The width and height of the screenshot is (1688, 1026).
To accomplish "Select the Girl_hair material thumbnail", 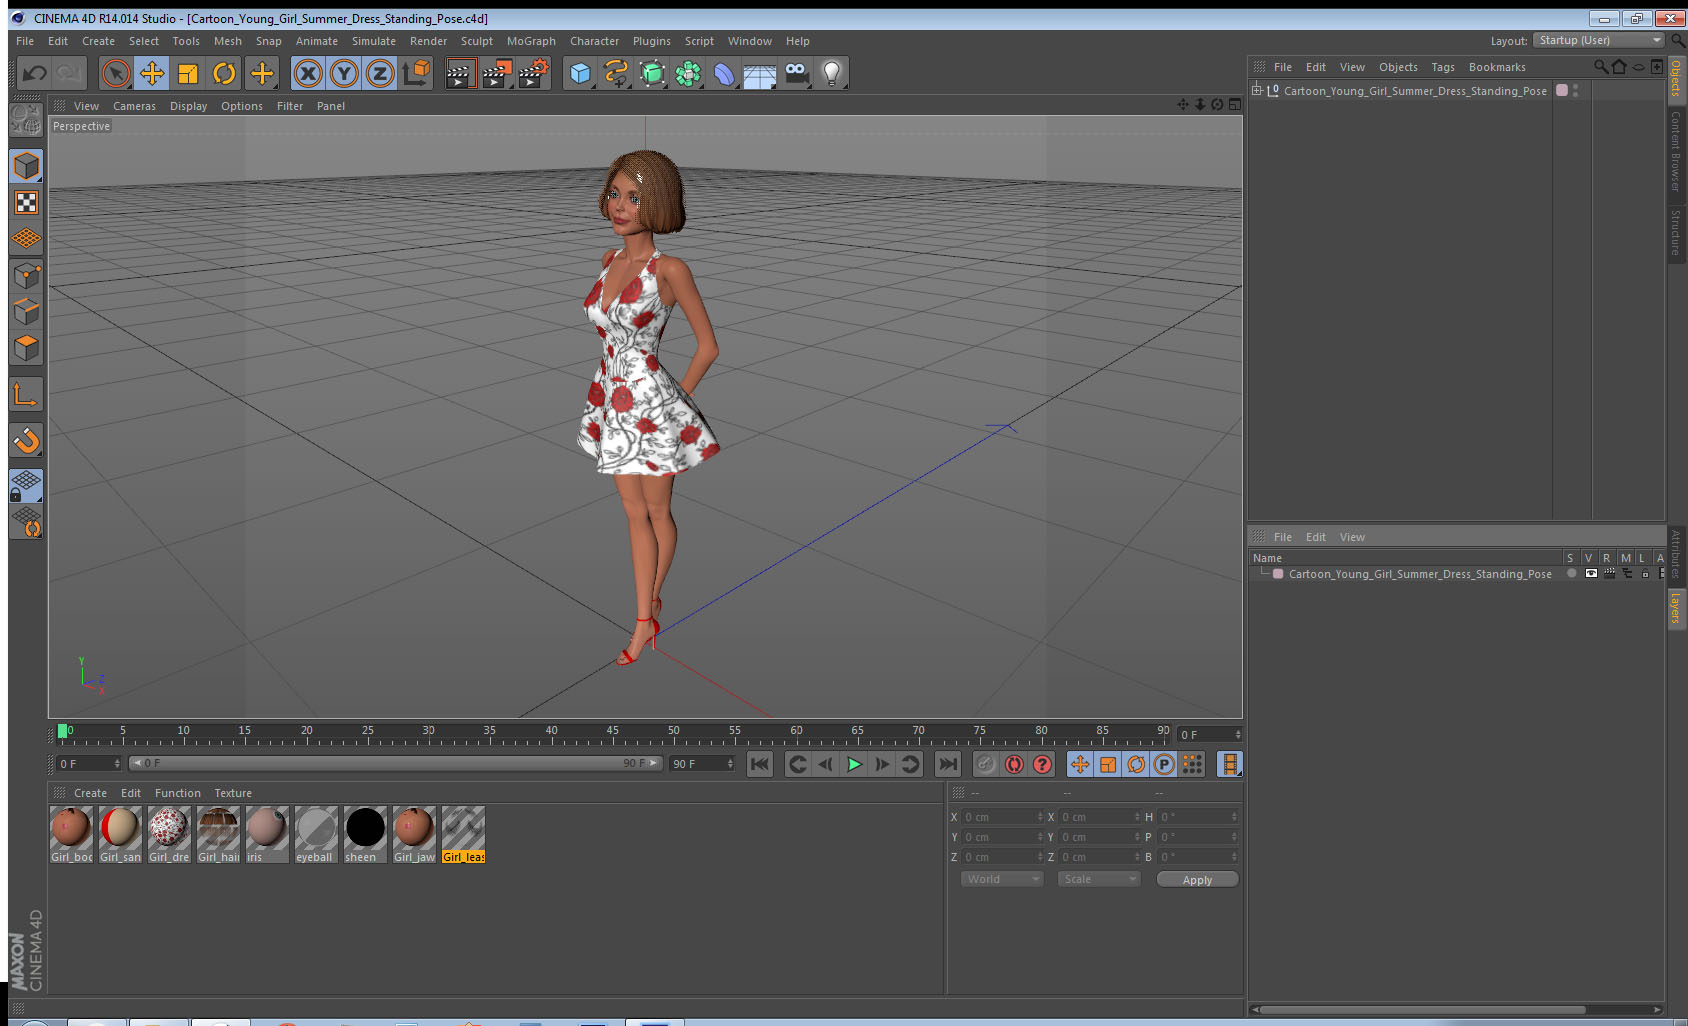I will point(218,834).
